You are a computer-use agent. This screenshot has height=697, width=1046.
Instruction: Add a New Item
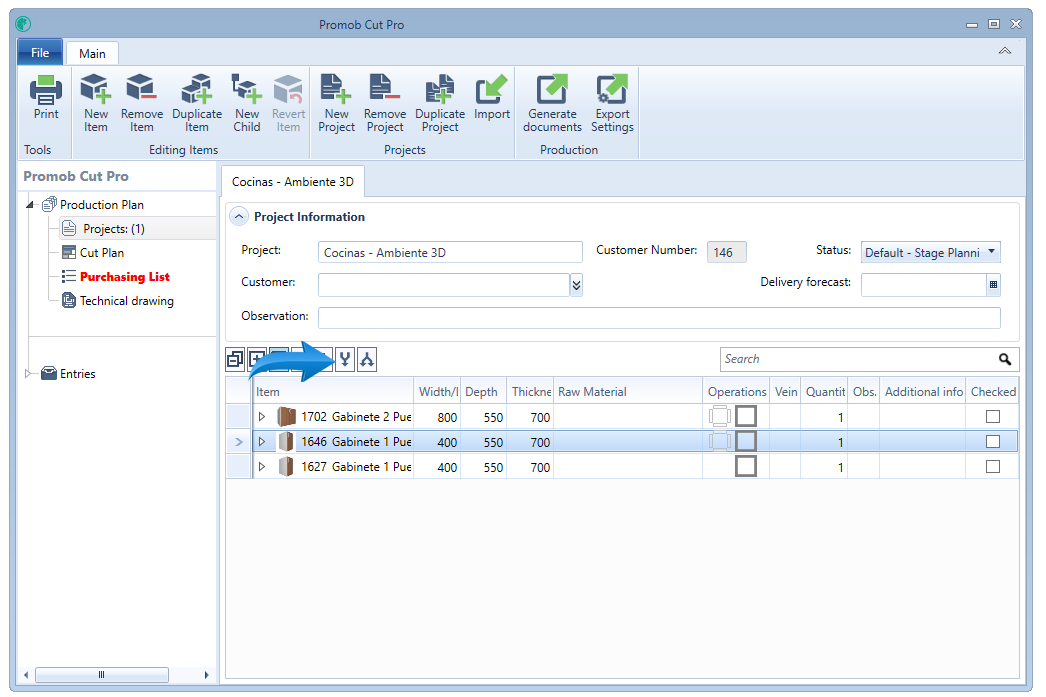click(95, 103)
